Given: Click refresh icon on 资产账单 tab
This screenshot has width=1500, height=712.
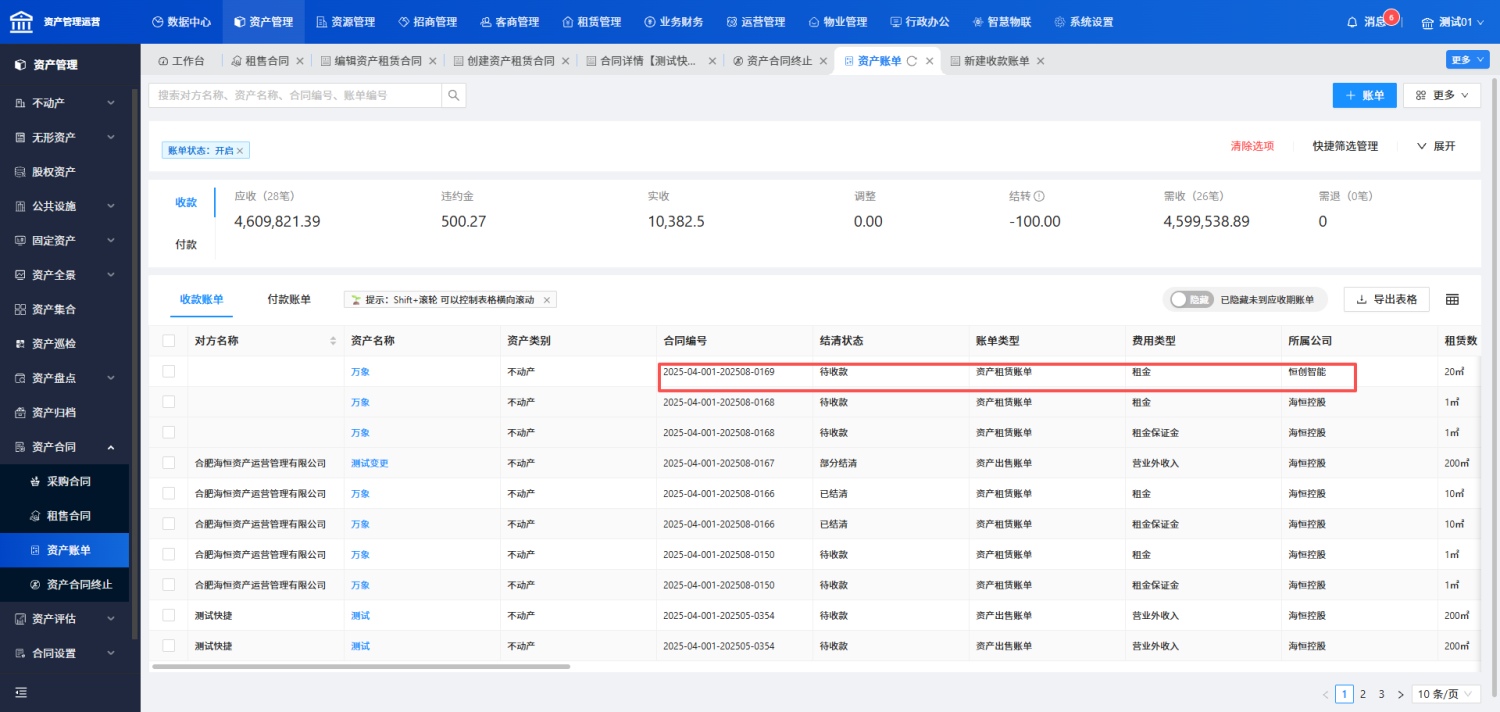Looking at the screenshot, I should pos(911,61).
